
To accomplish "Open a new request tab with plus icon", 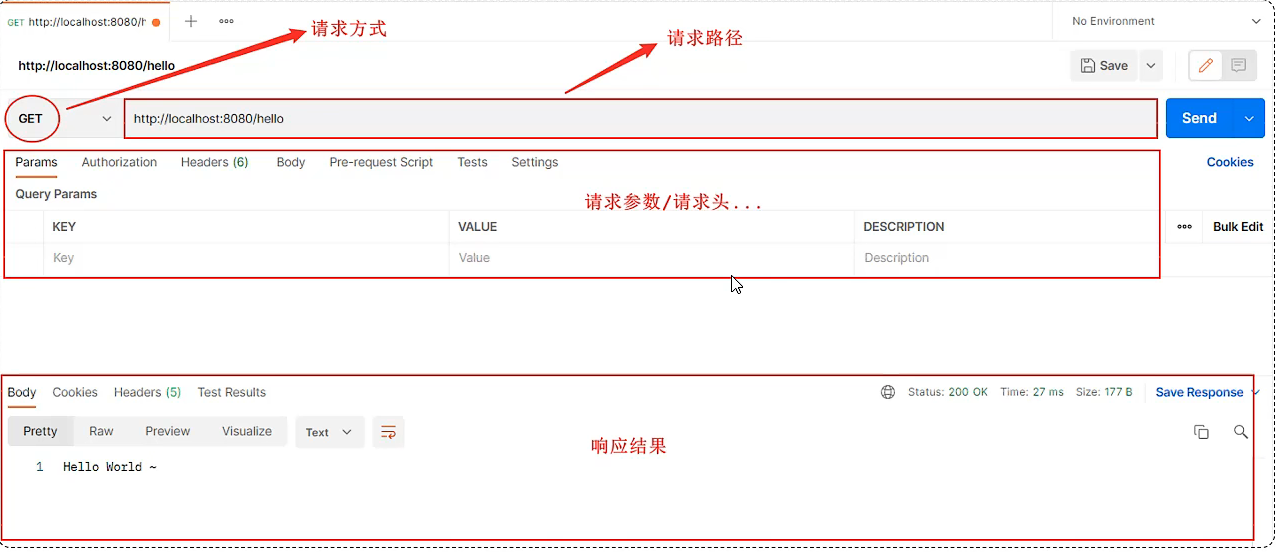I will (x=190, y=21).
